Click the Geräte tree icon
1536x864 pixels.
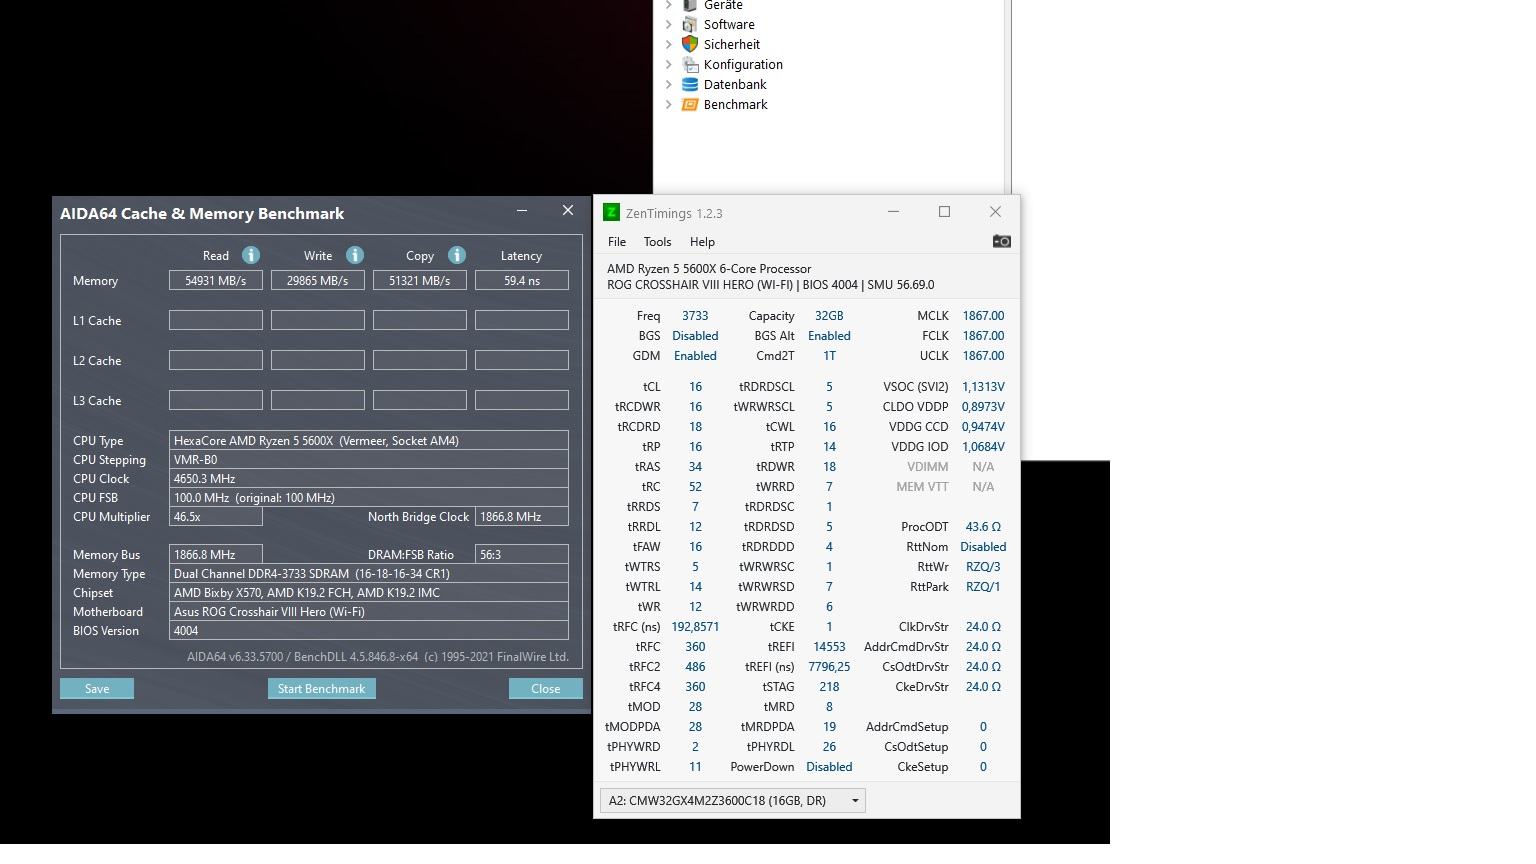[690, 5]
